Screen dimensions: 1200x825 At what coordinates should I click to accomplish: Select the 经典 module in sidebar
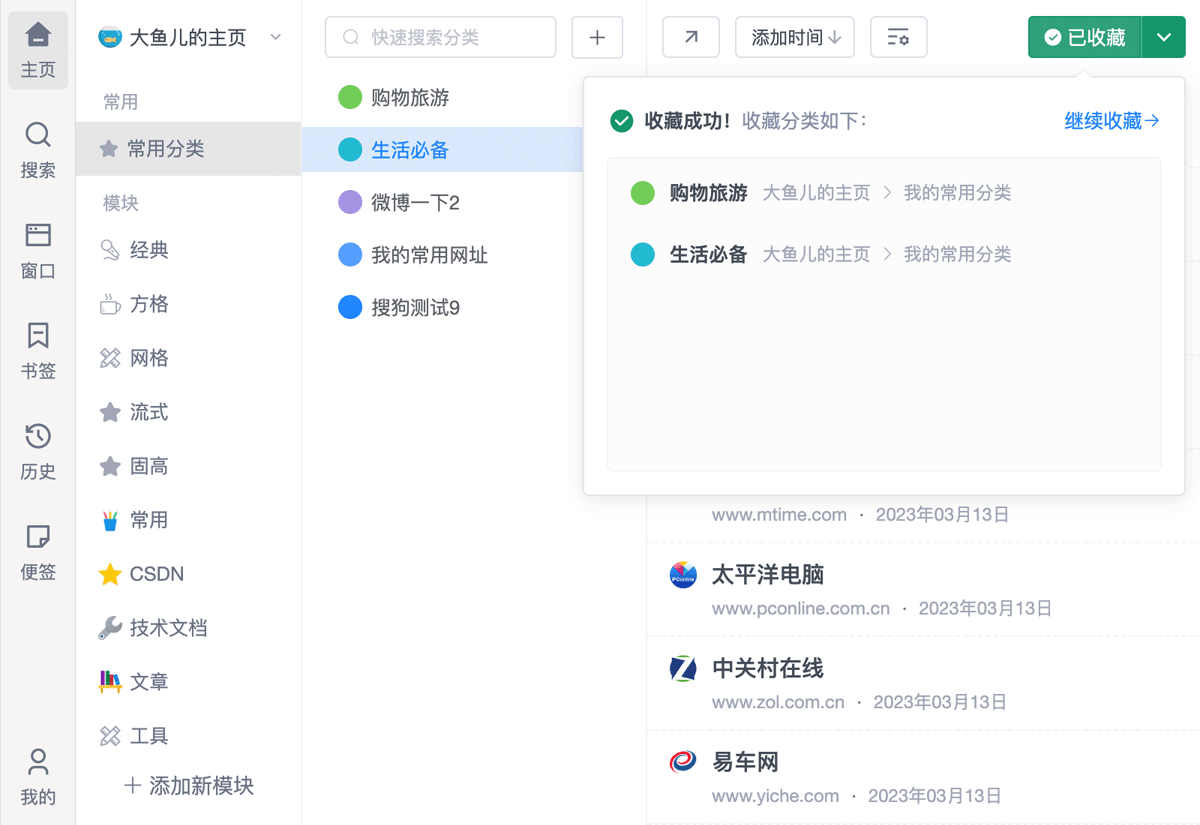pos(188,250)
